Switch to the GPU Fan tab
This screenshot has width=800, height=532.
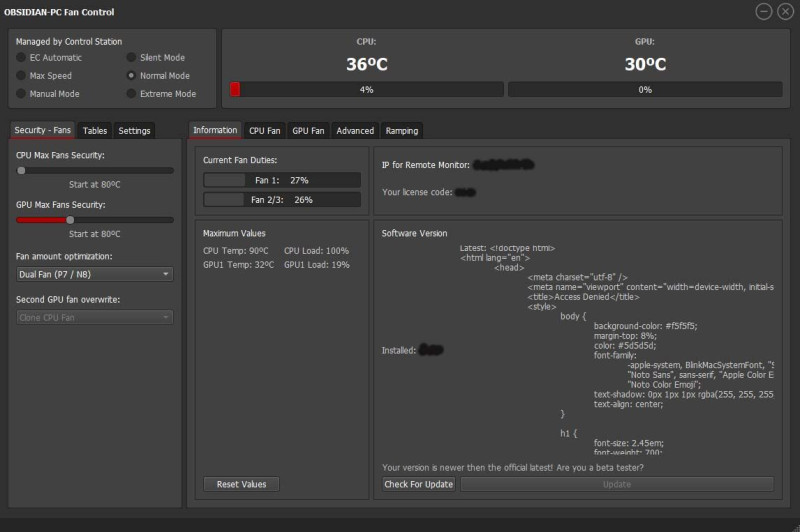tap(308, 131)
